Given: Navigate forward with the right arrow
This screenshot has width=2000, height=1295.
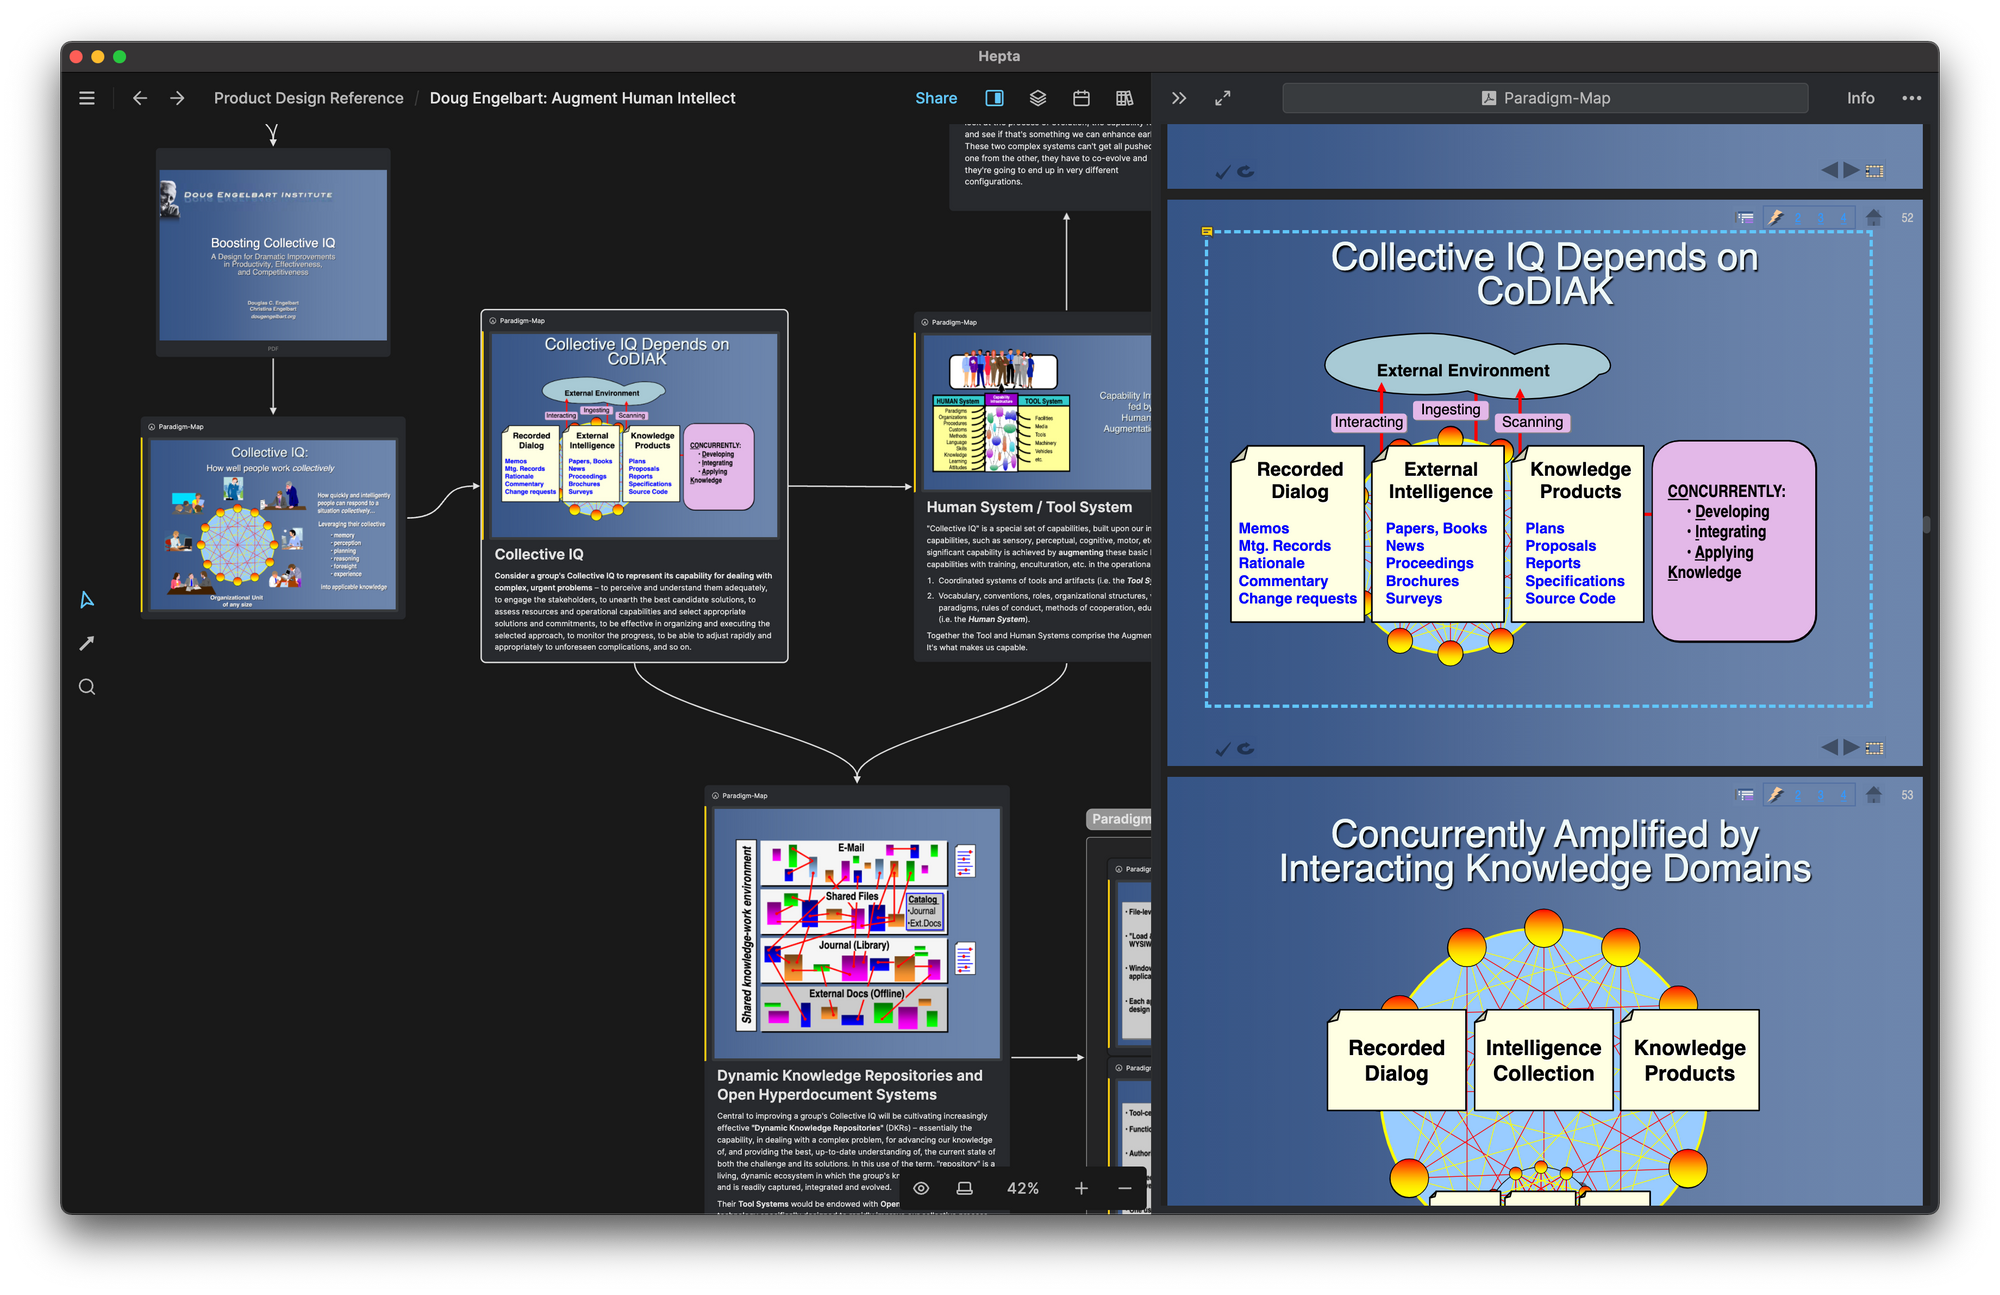Looking at the screenshot, I should 177,98.
